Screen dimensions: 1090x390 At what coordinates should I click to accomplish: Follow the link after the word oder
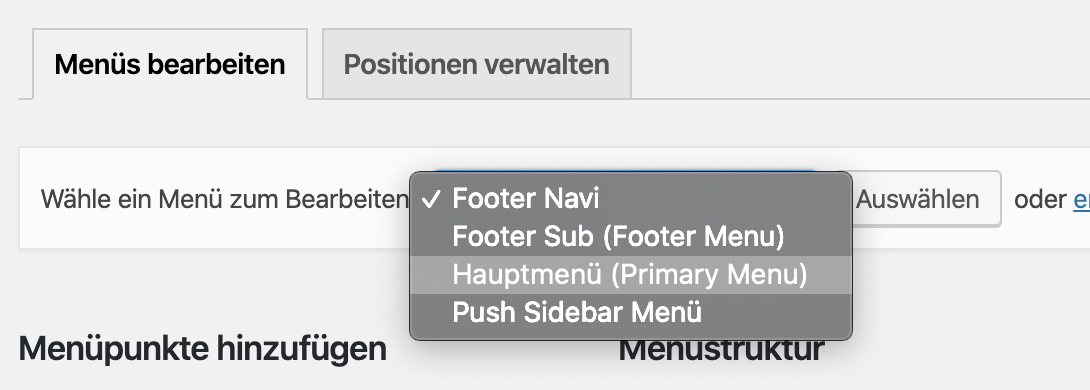tap(1081, 200)
